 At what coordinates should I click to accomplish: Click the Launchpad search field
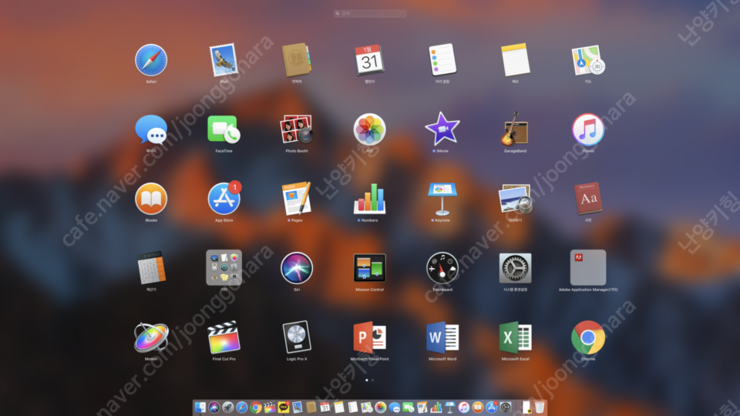click(370, 14)
